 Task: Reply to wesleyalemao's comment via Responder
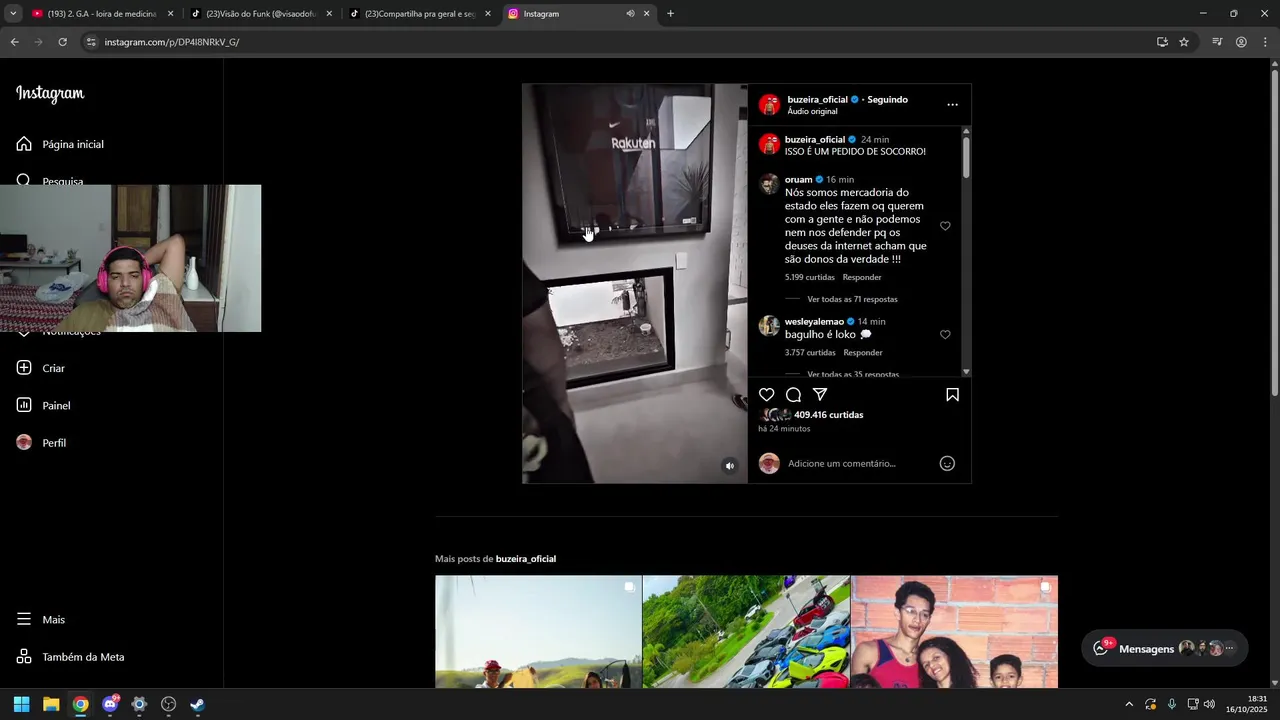[862, 353]
